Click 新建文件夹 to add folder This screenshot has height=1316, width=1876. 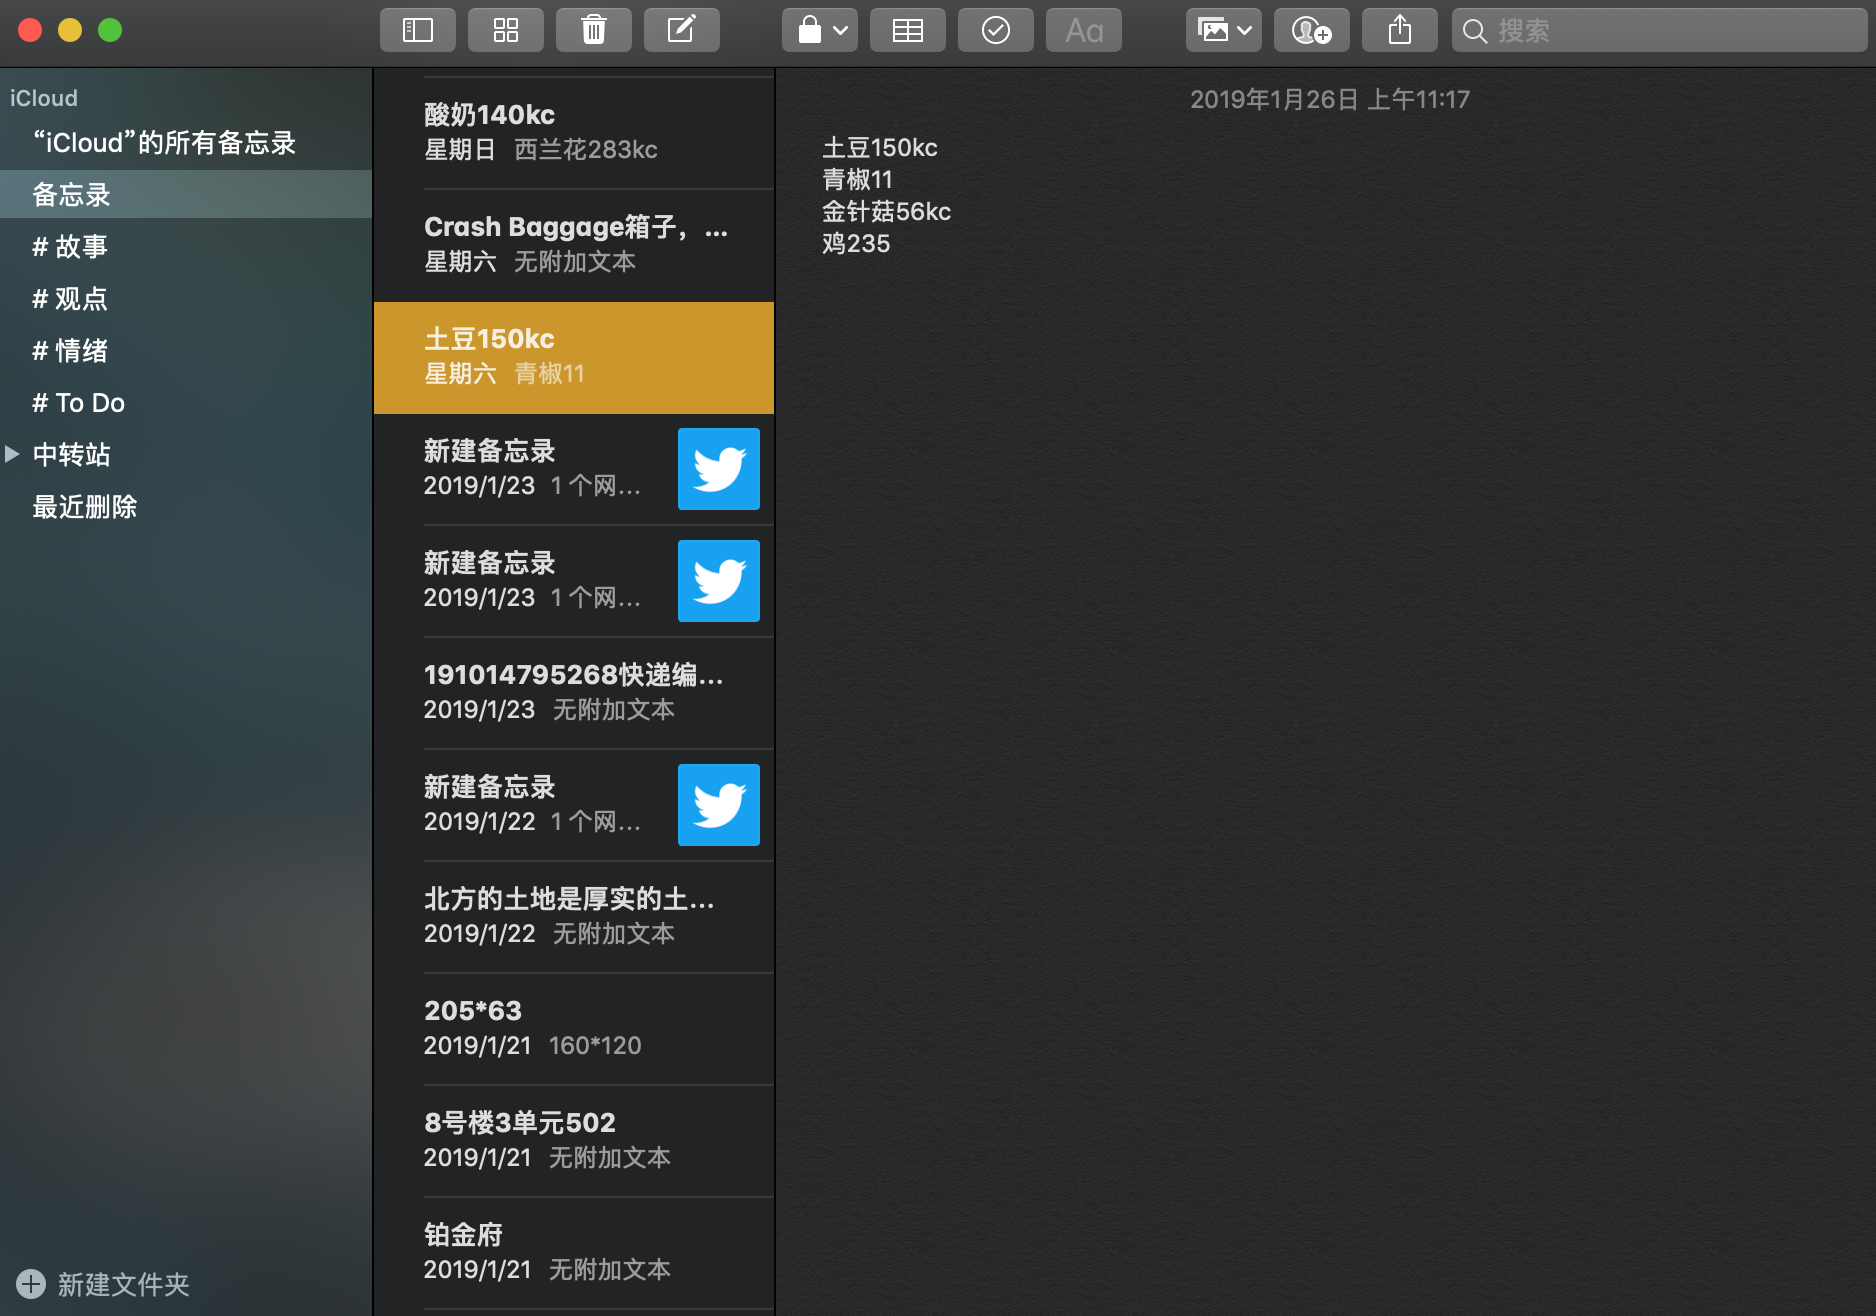click(x=103, y=1284)
